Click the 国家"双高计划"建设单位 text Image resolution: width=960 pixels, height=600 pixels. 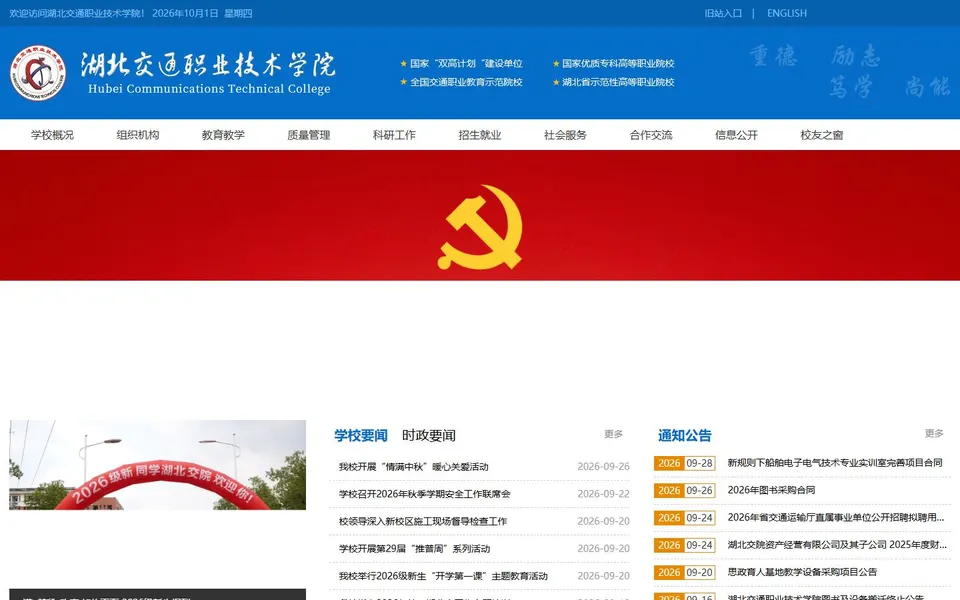click(x=466, y=64)
